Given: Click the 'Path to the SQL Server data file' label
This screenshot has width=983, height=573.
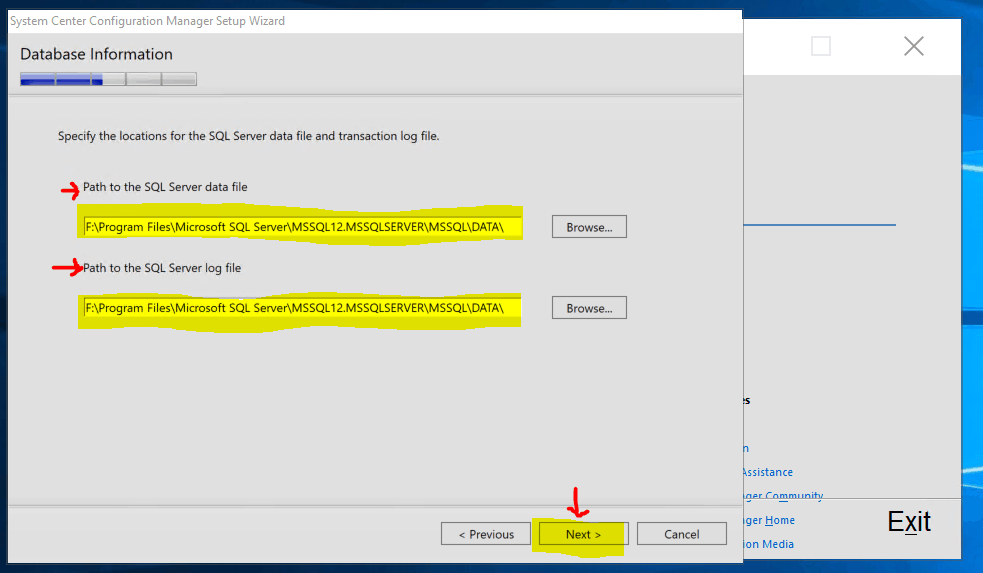Looking at the screenshot, I should (x=166, y=187).
